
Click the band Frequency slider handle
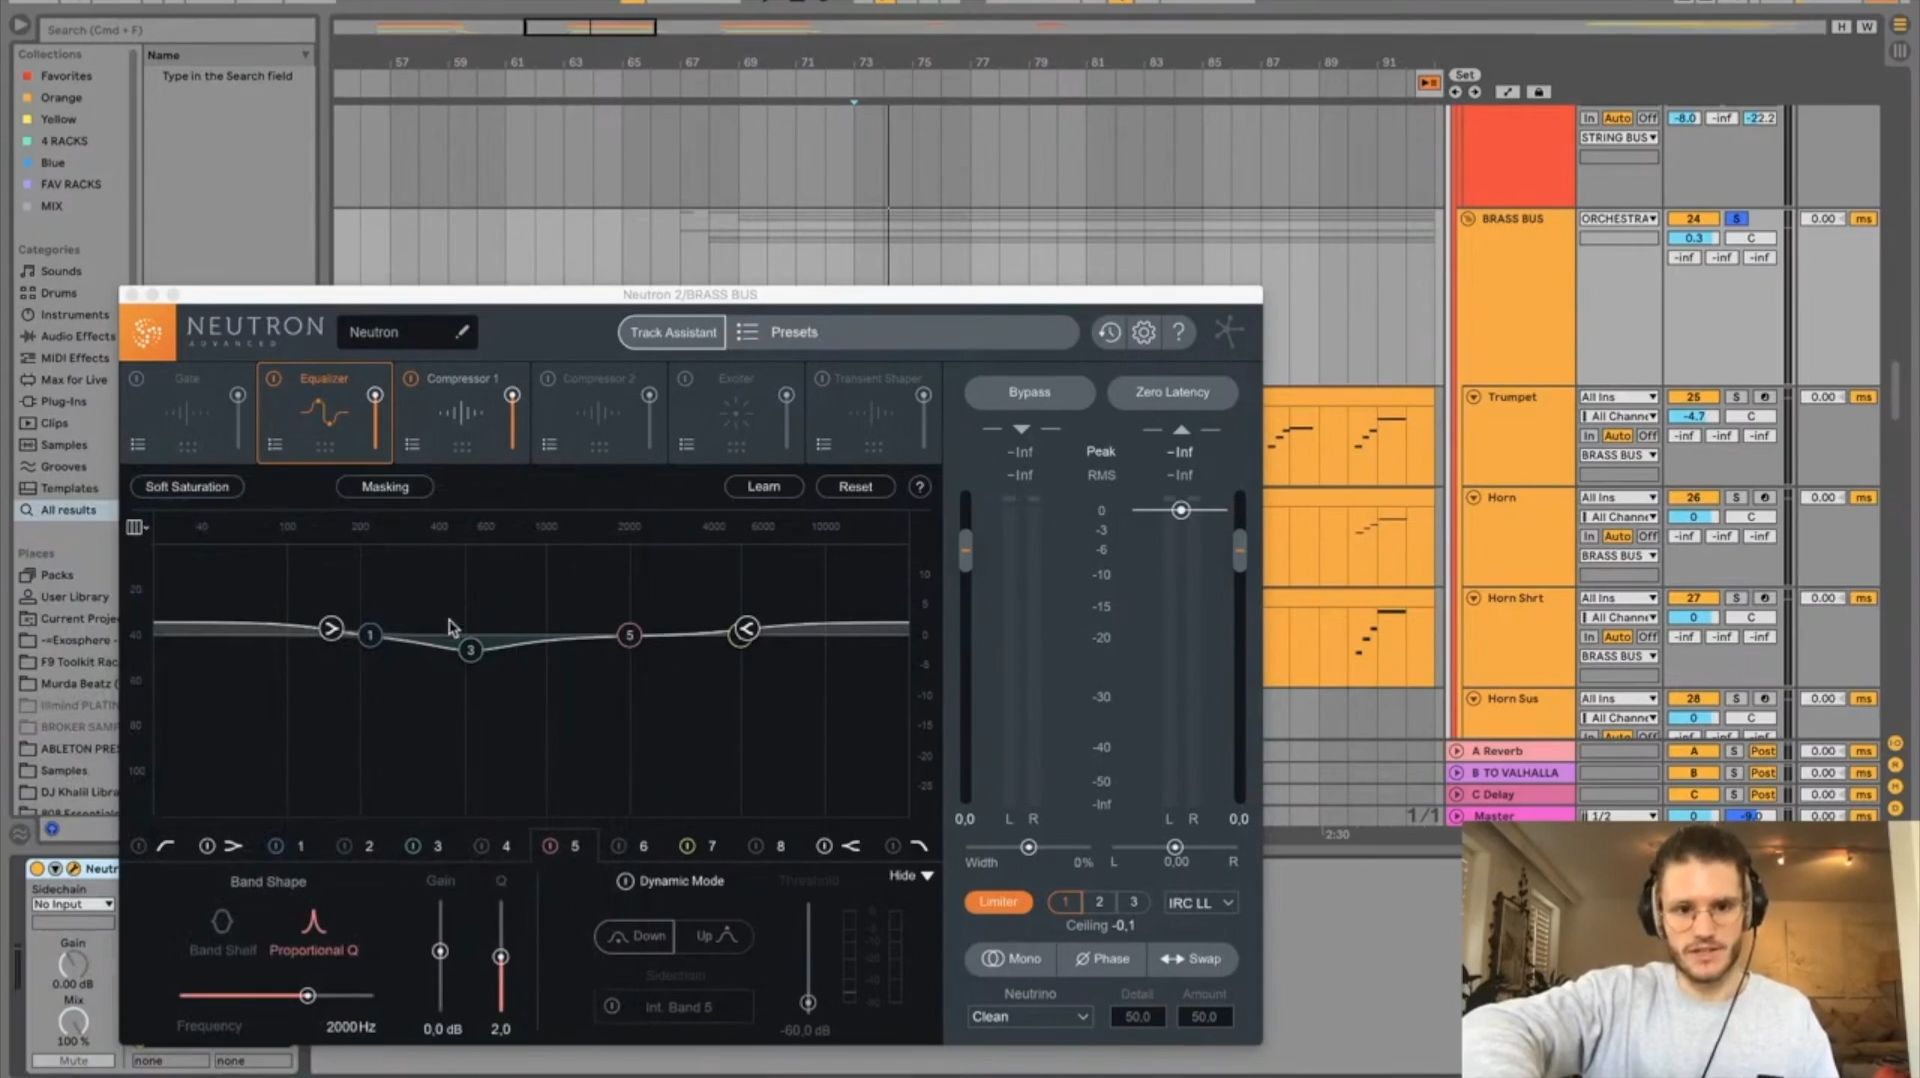click(x=308, y=995)
